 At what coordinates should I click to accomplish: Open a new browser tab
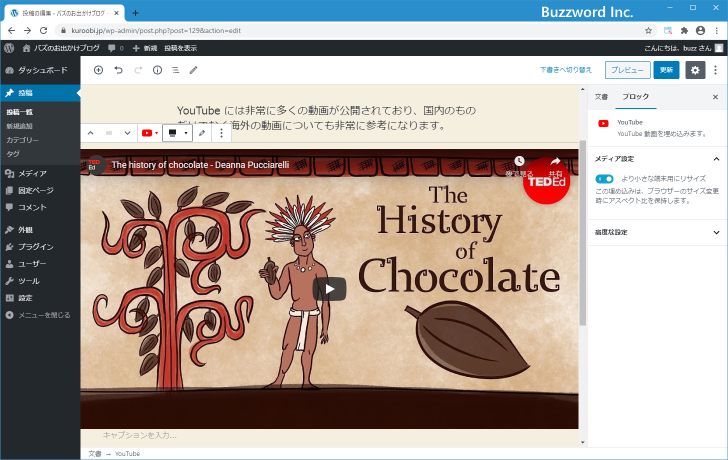point(135,13)
